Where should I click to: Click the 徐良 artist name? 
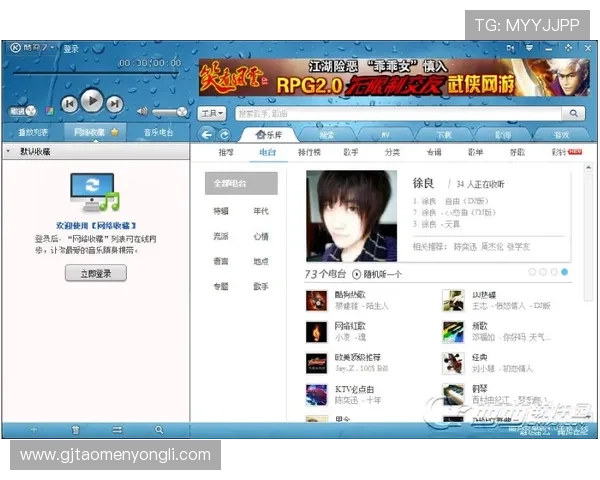coord(423,183)
